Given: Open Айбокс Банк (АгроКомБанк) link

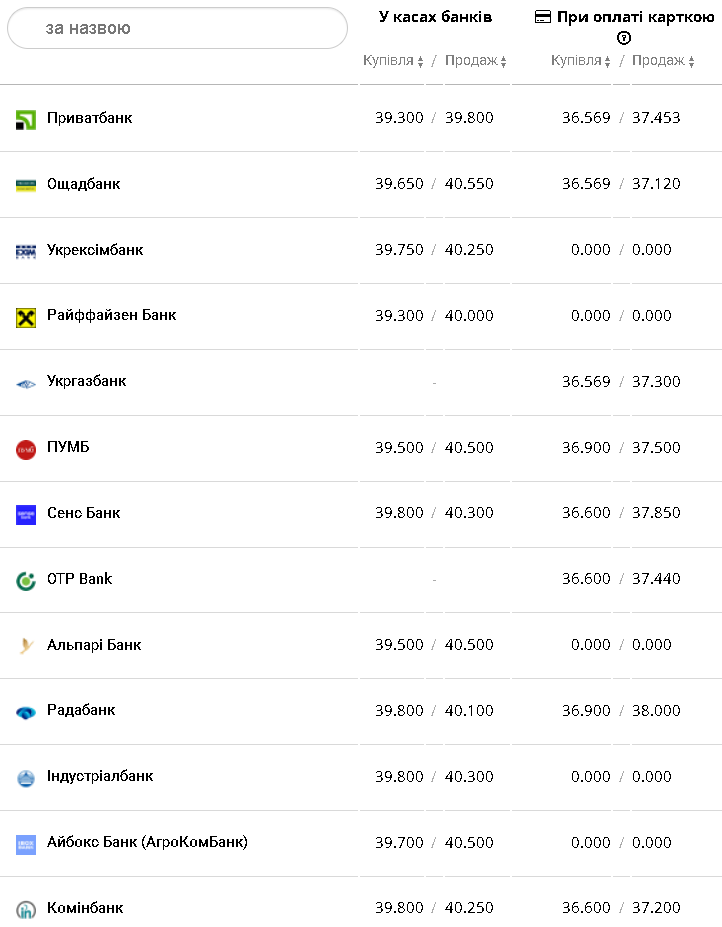Looking at the screenshot, I should [147, 842].
